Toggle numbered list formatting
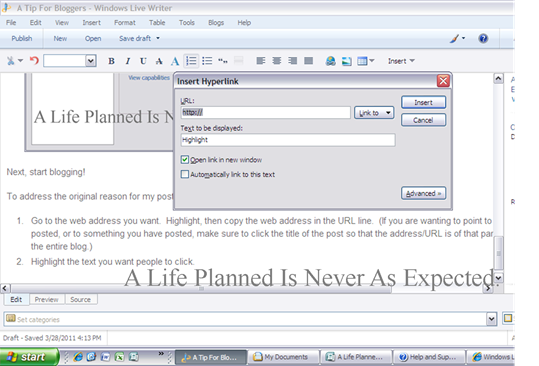The image size is (539, 366). click(x=191, y=61)
